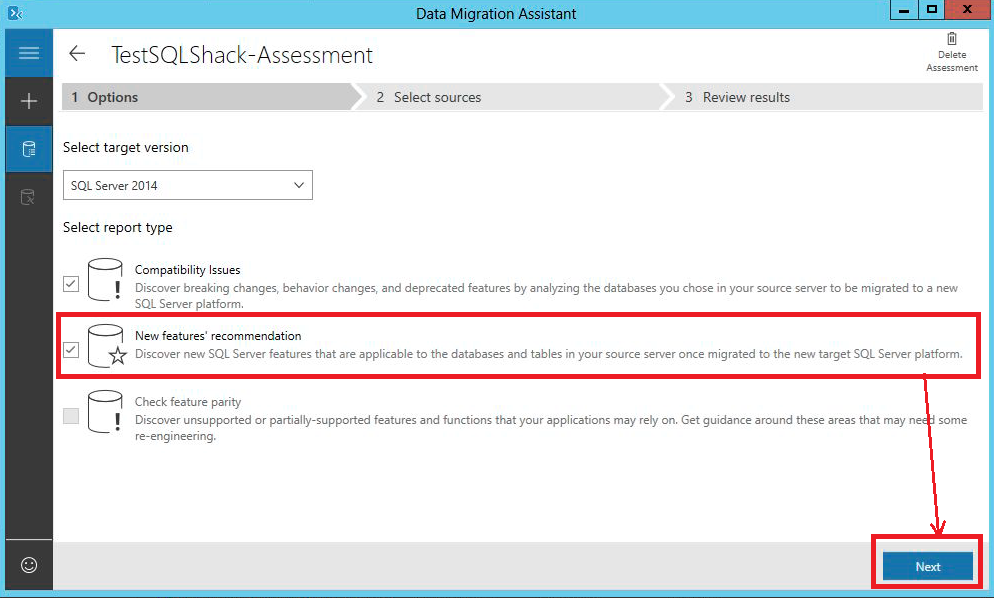Image resolution: width=994 pixels, height=598 pixels.
Task: Open the hamburger menu in the sidebar
Action: pos(29,53)
